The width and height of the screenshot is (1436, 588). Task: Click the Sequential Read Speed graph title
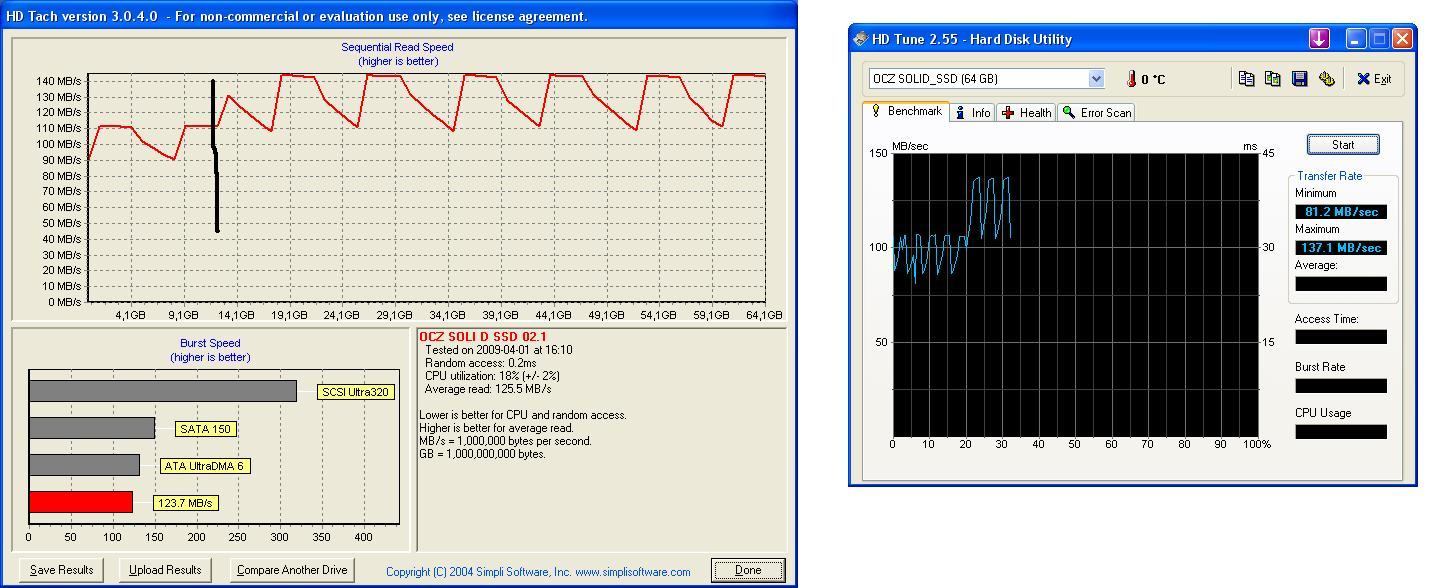click(x=397, y=47)
